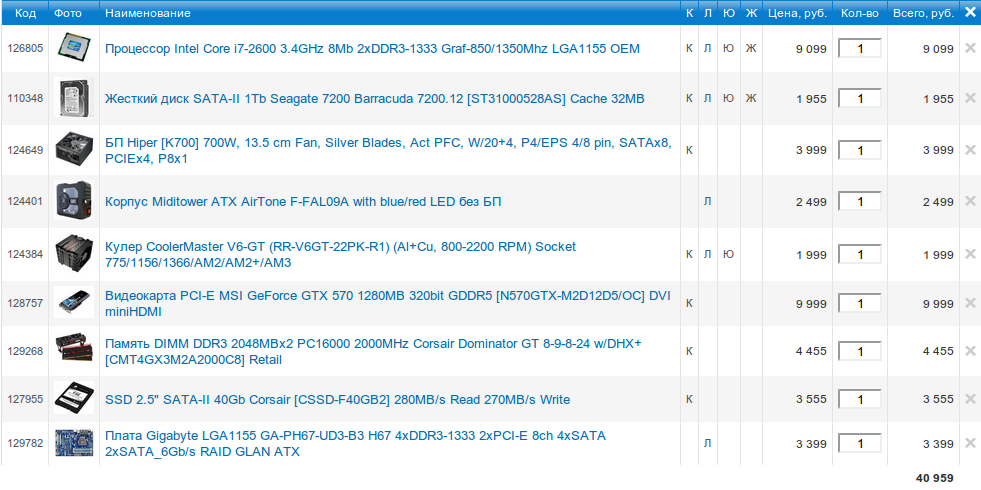Remove the Hiper K700 power supply row
The width and height of the screenshot is (981, 490).
coord(969,150)
